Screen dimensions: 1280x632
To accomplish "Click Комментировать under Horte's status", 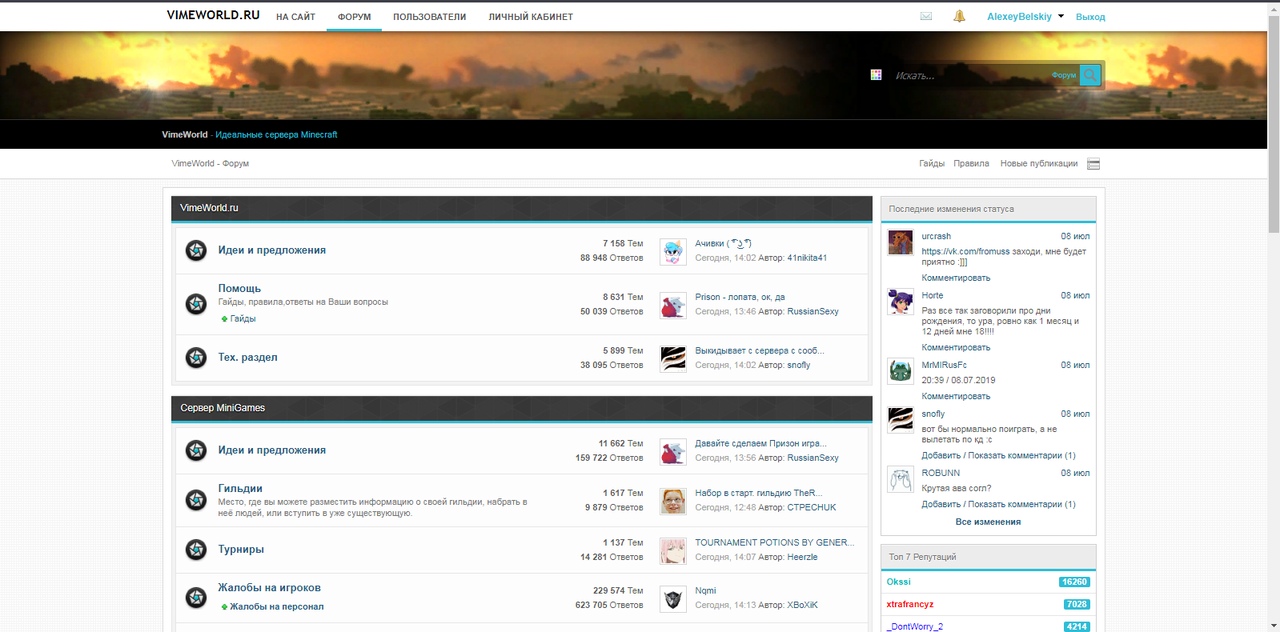I will tap(956, 348).
